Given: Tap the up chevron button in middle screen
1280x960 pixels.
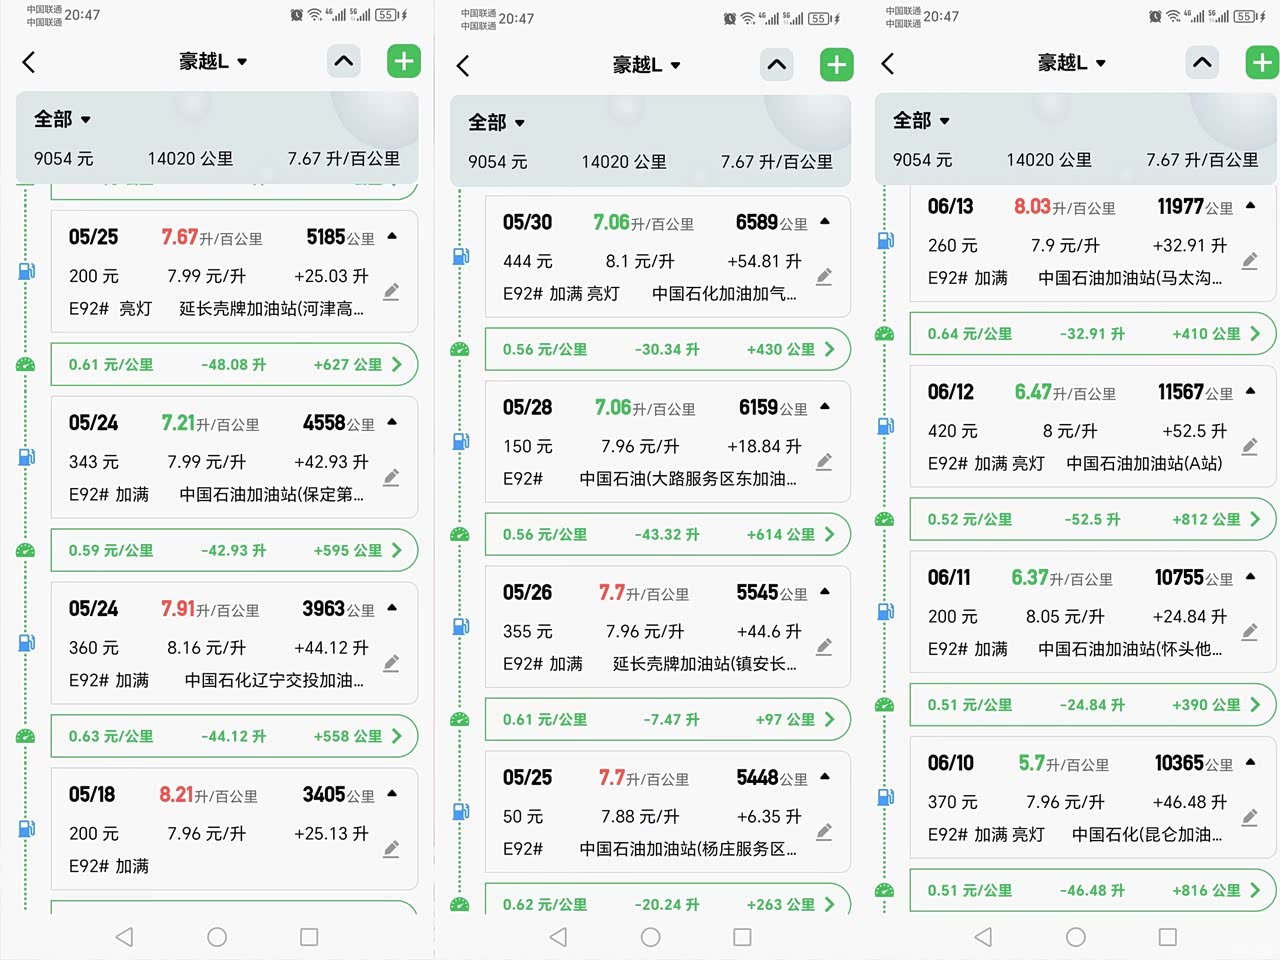Looking at the screenshot, I should pos(776,65).
